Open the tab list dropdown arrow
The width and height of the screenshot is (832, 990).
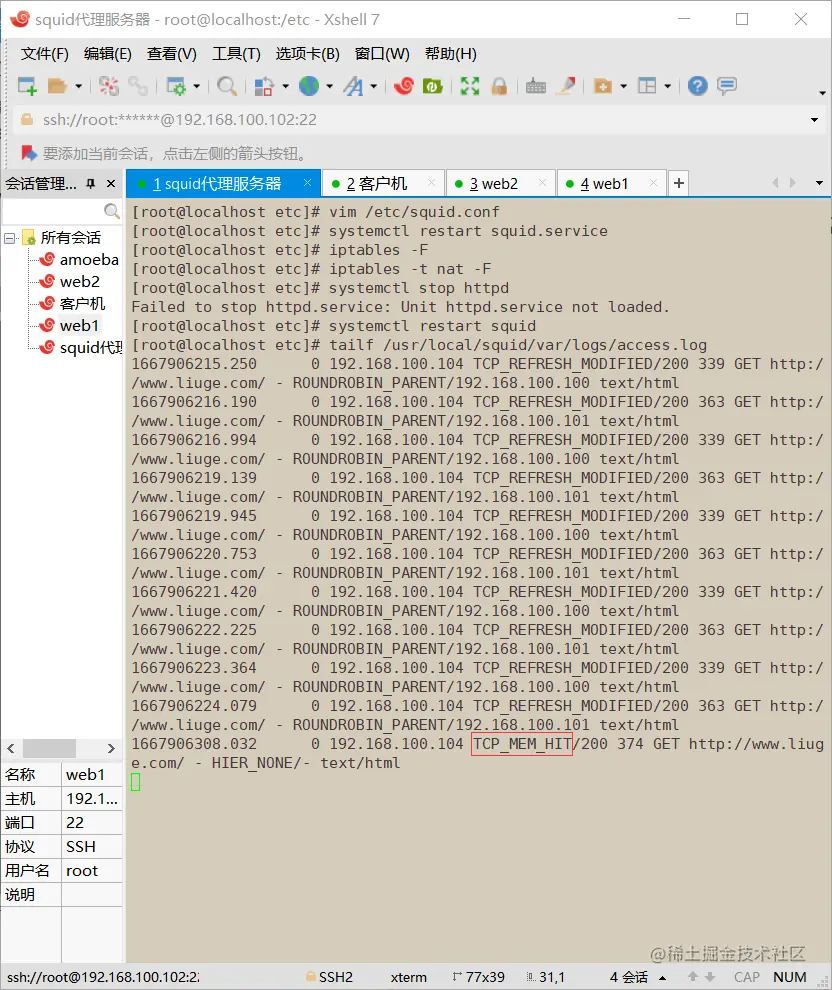(x=819, y=183)
